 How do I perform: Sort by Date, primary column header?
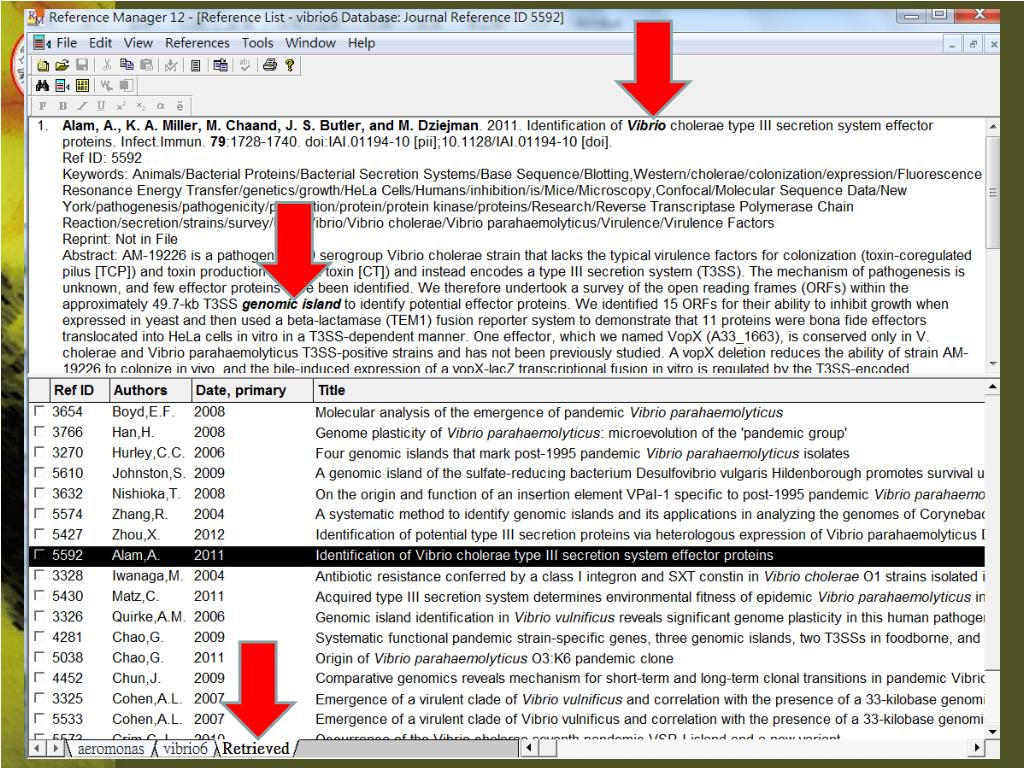252,390
